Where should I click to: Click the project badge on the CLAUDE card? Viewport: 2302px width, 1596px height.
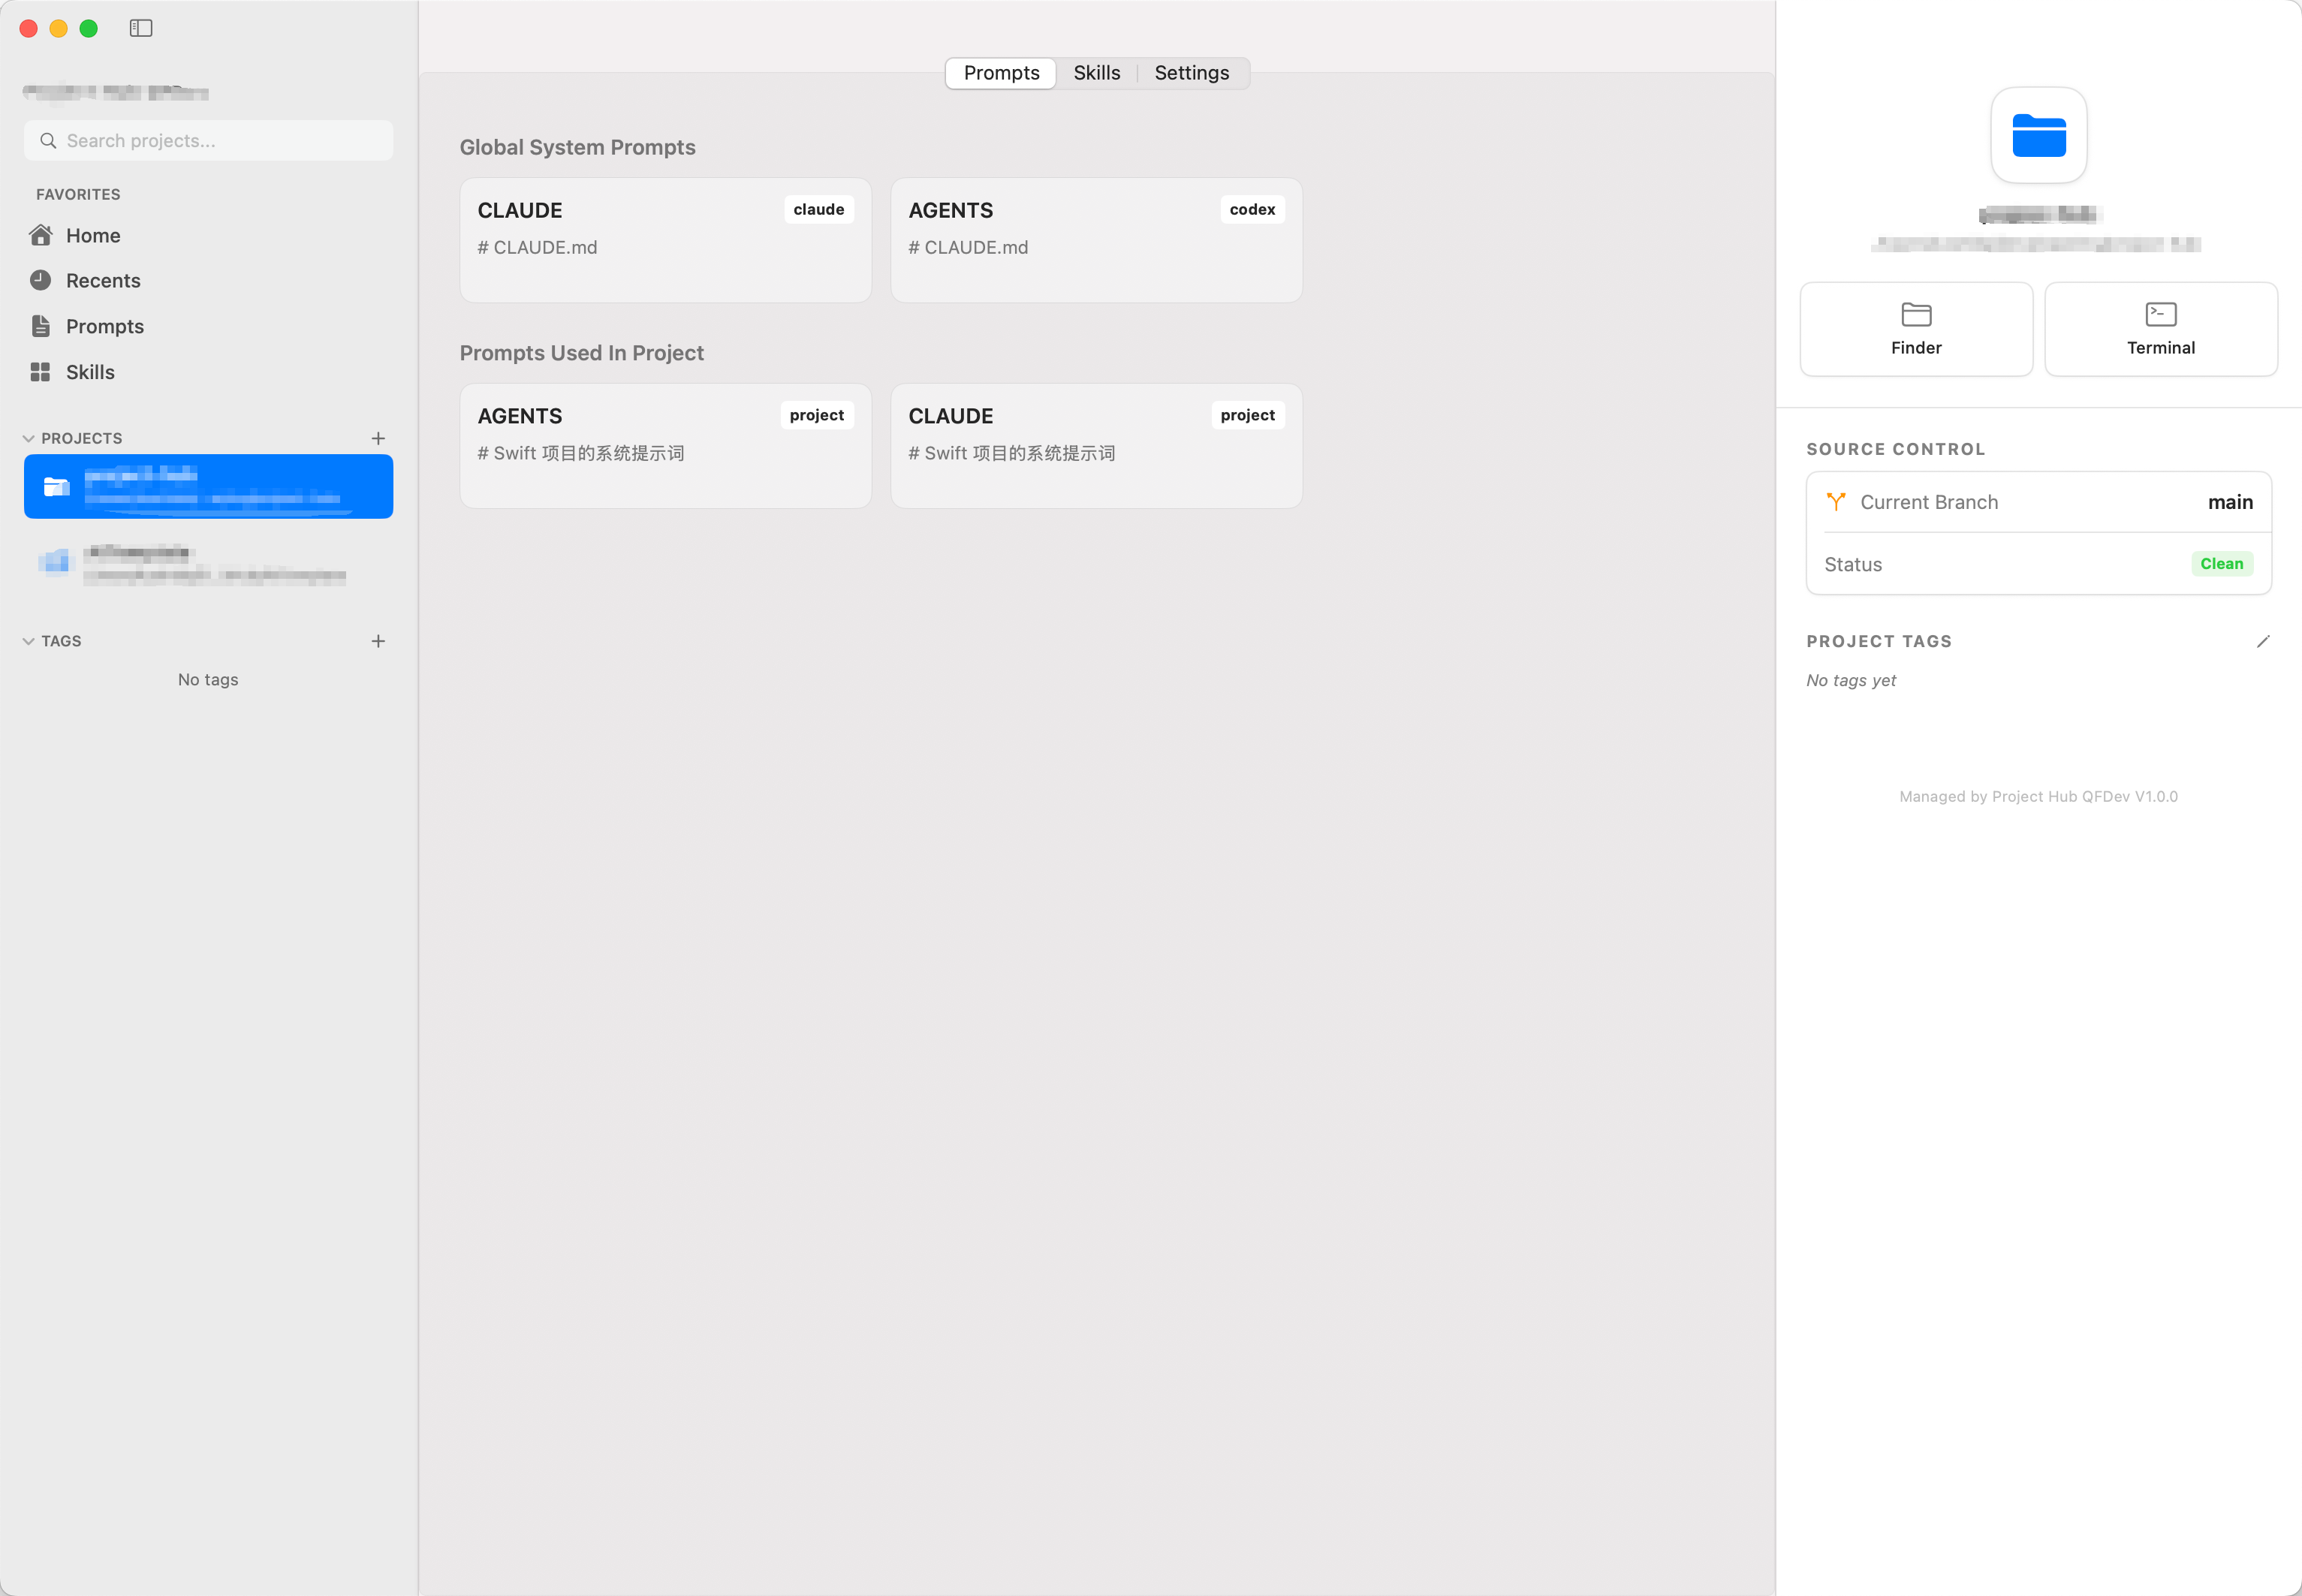tap(1247, 415)
